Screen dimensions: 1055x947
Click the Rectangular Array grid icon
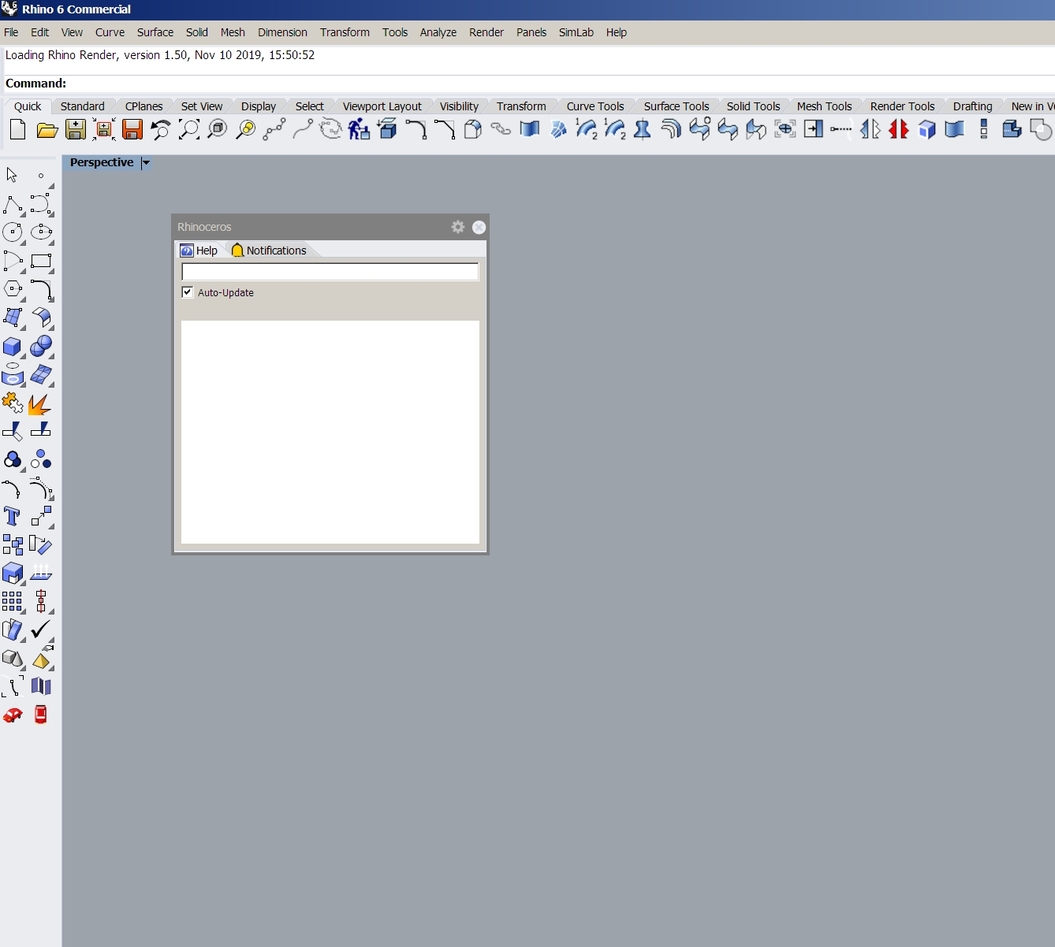point(12,601)
